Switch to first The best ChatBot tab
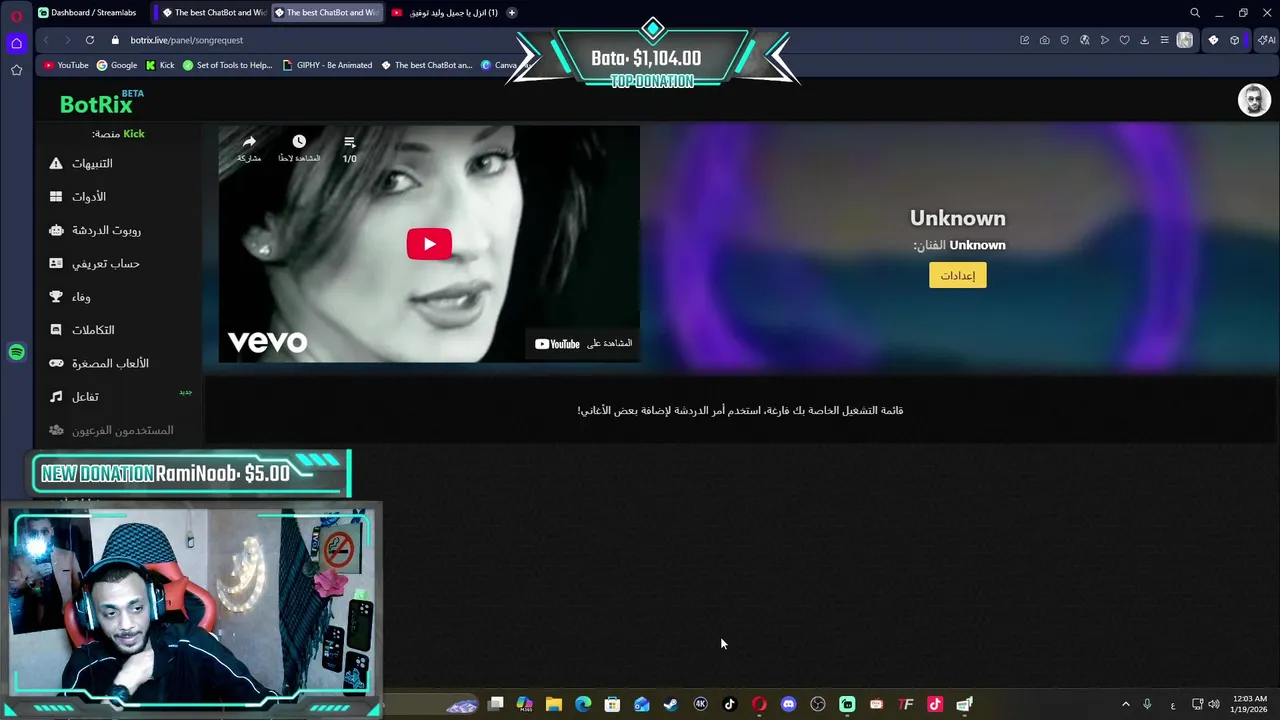The height and width of the screenshot is (720, 1280). pyautogui.click(x=213, y=12)
